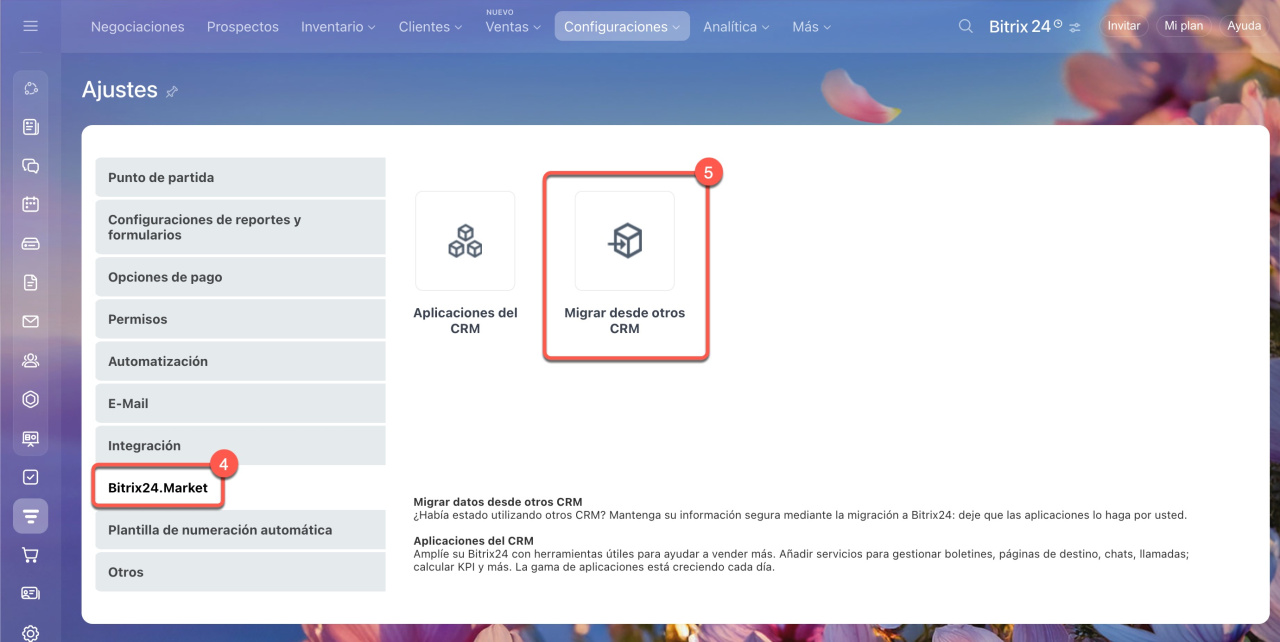Select the Permisos section
The height and width of the screenshot is (642, 1280).
[x=240, y=319]
